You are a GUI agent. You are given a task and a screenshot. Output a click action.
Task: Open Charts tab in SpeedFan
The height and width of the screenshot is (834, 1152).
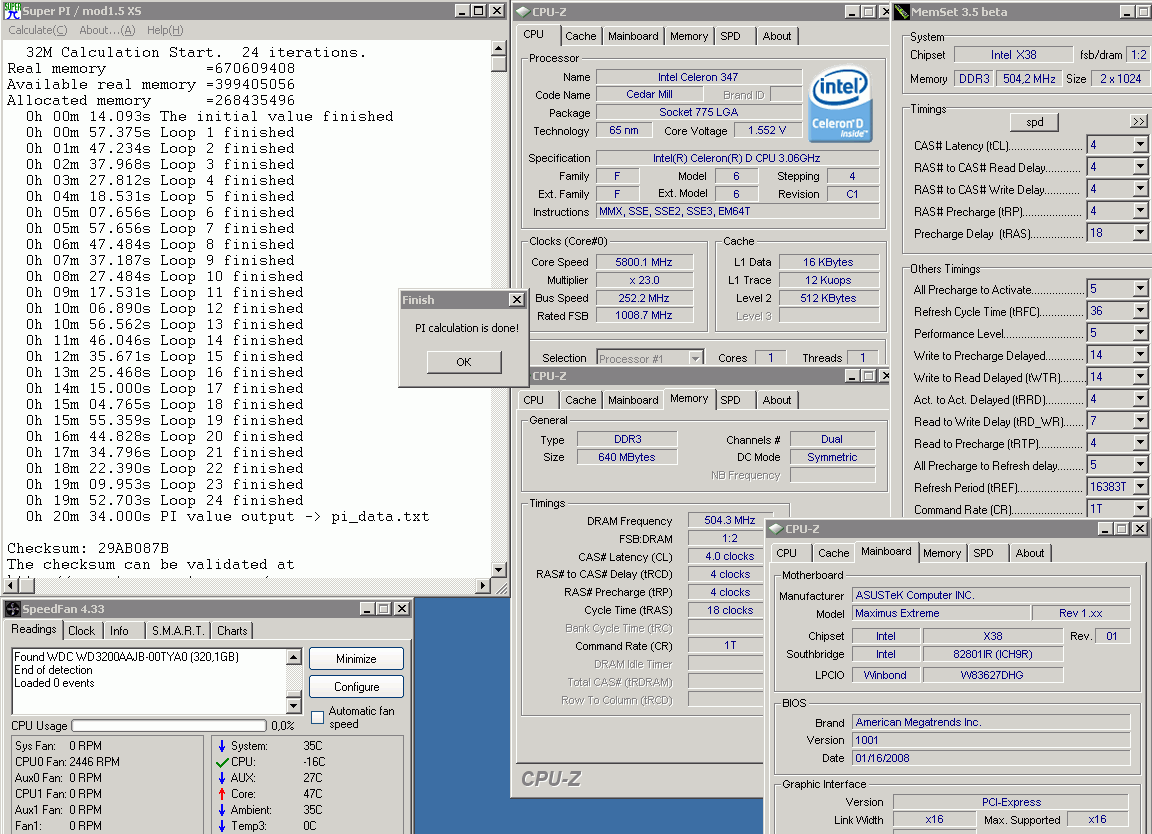click(x=232, y=630)
